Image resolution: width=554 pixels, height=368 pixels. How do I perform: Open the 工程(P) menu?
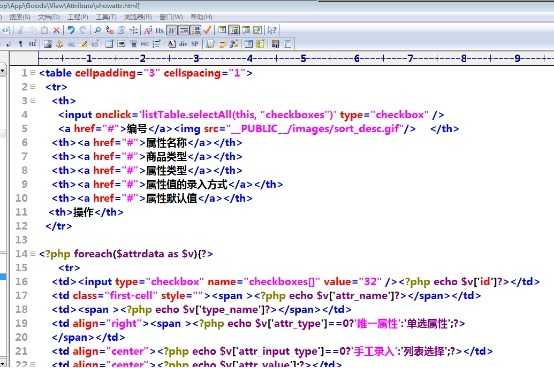coord(78,17)
